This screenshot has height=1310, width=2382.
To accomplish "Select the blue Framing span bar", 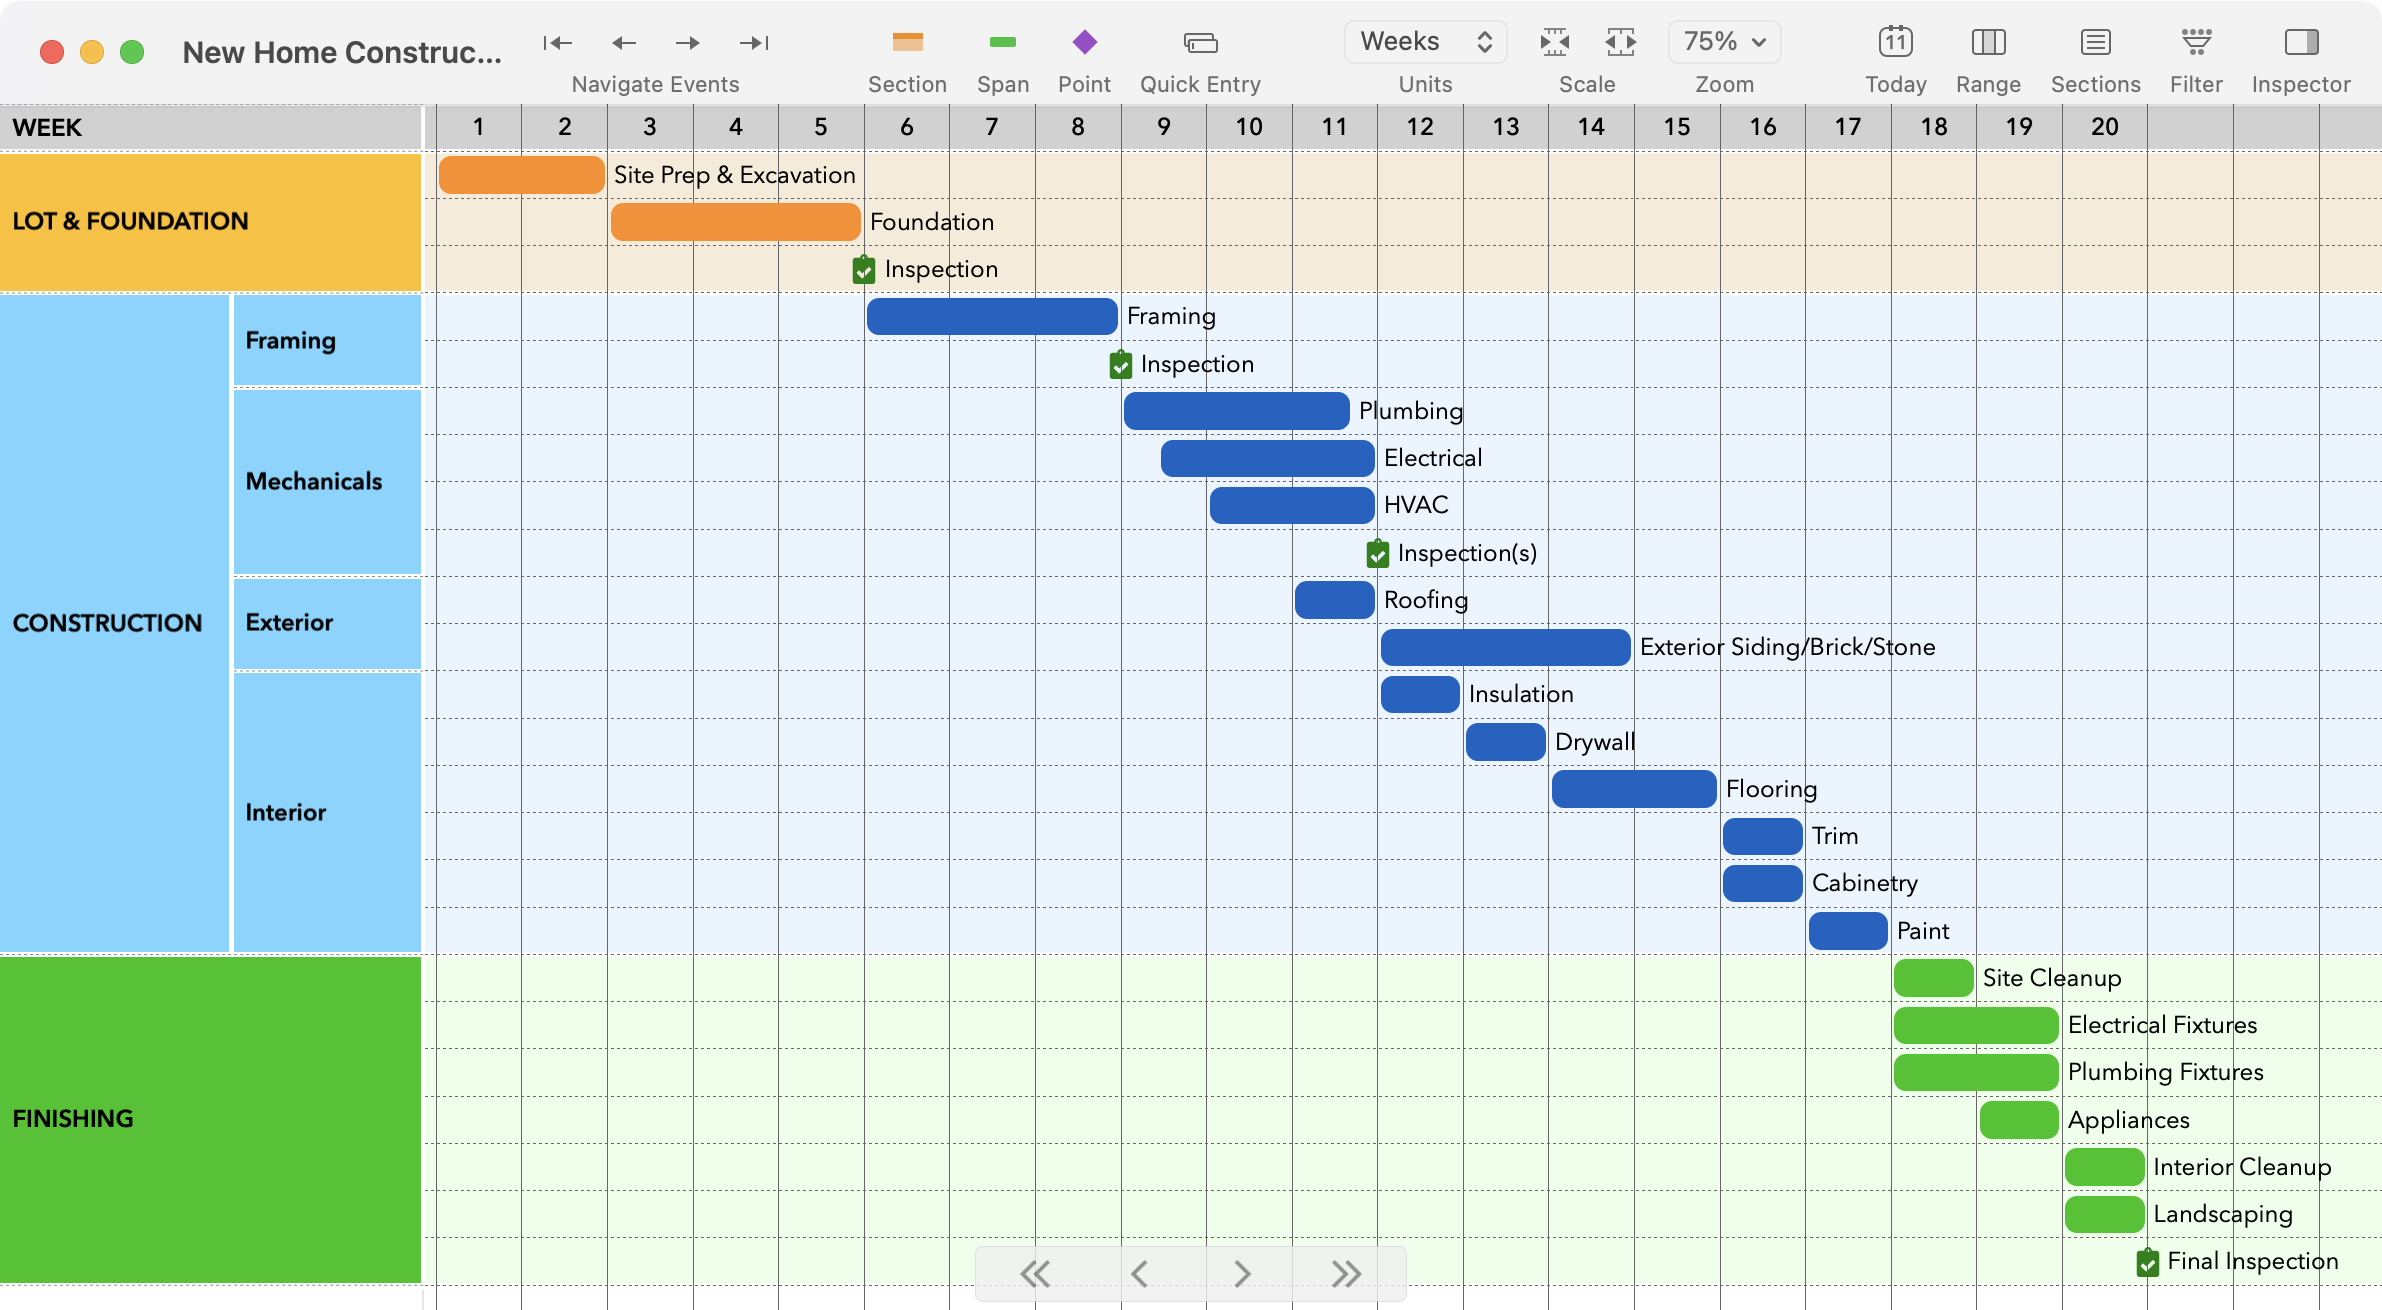I will 992,316.
